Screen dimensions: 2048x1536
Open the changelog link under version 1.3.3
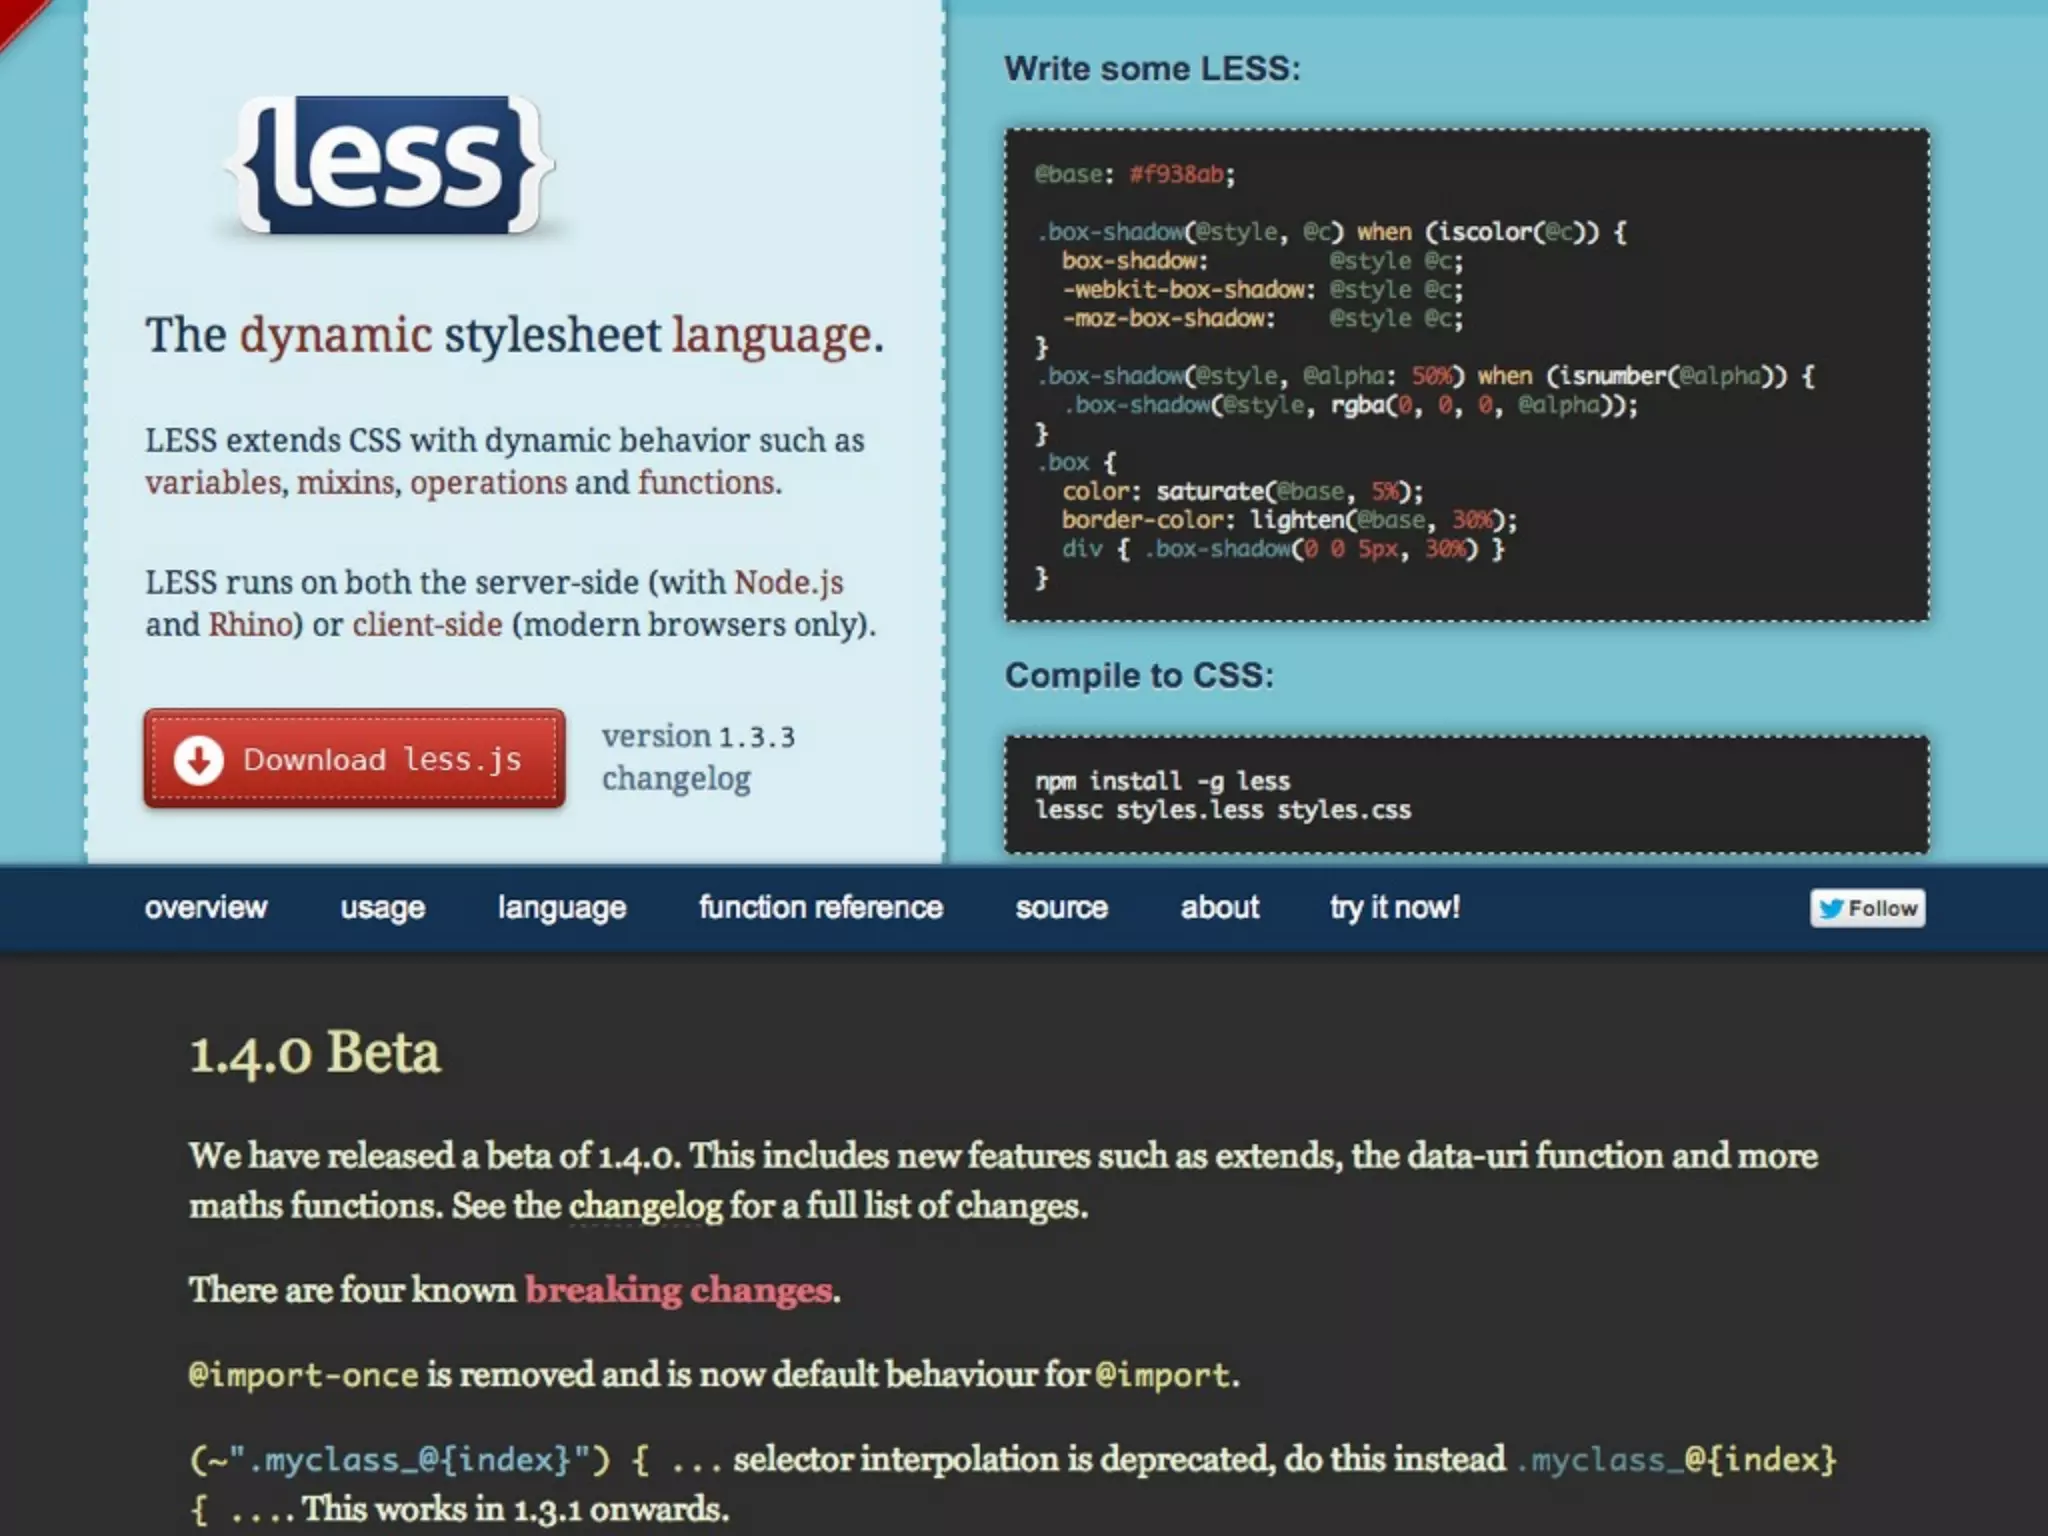click(x=676, y=779)
